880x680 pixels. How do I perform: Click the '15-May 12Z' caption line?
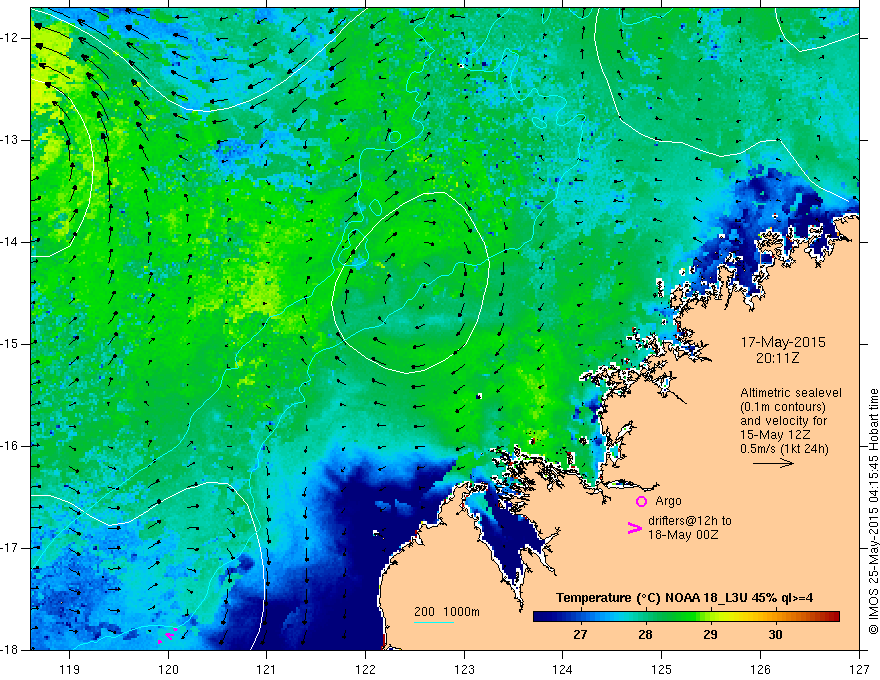click(x=775, y=435)
